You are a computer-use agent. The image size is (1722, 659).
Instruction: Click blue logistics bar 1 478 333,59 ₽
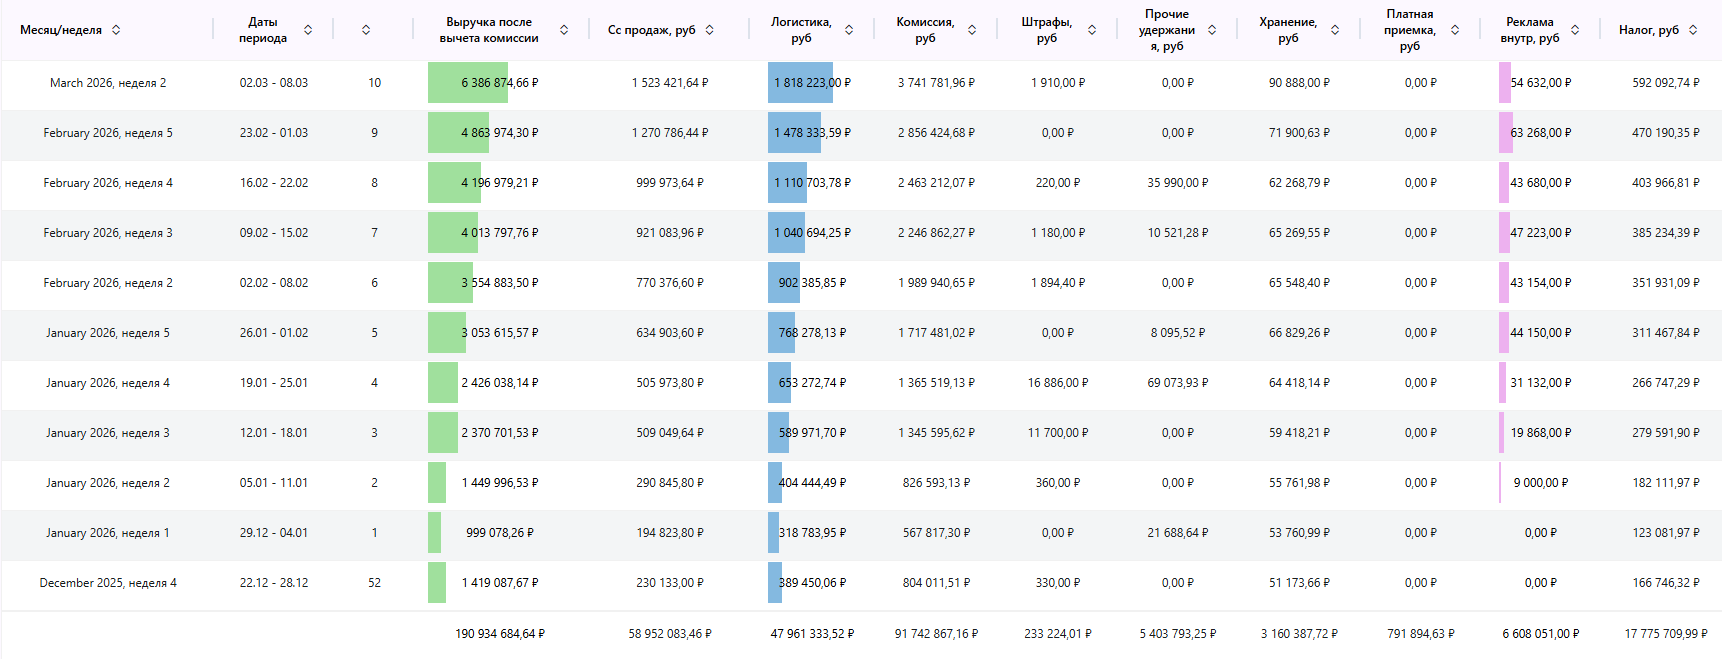pos(793,133)
